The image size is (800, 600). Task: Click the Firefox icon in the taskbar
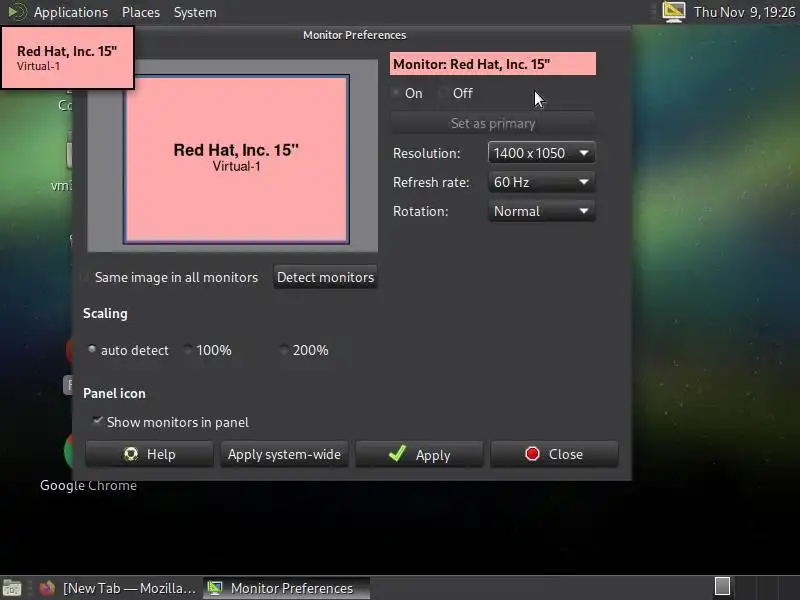[47, 588]
